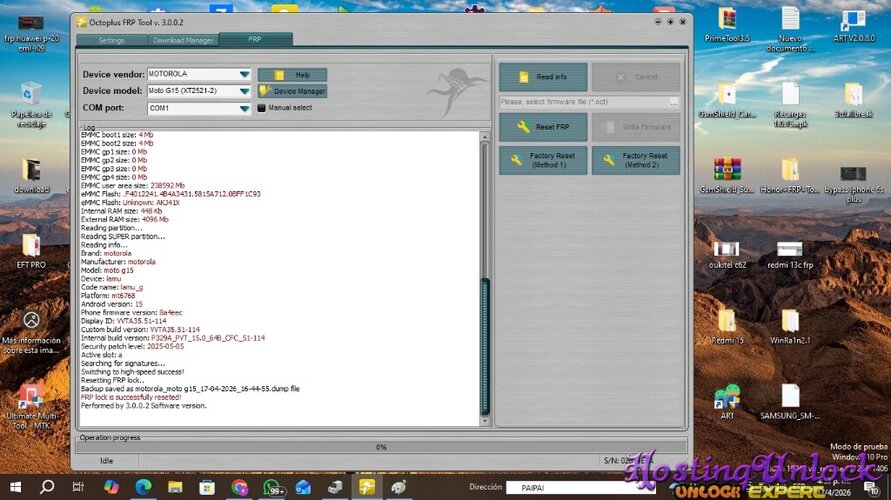Click the log scrollbar thumb
The width and height of the screenshot is (891, 500).
485,347
